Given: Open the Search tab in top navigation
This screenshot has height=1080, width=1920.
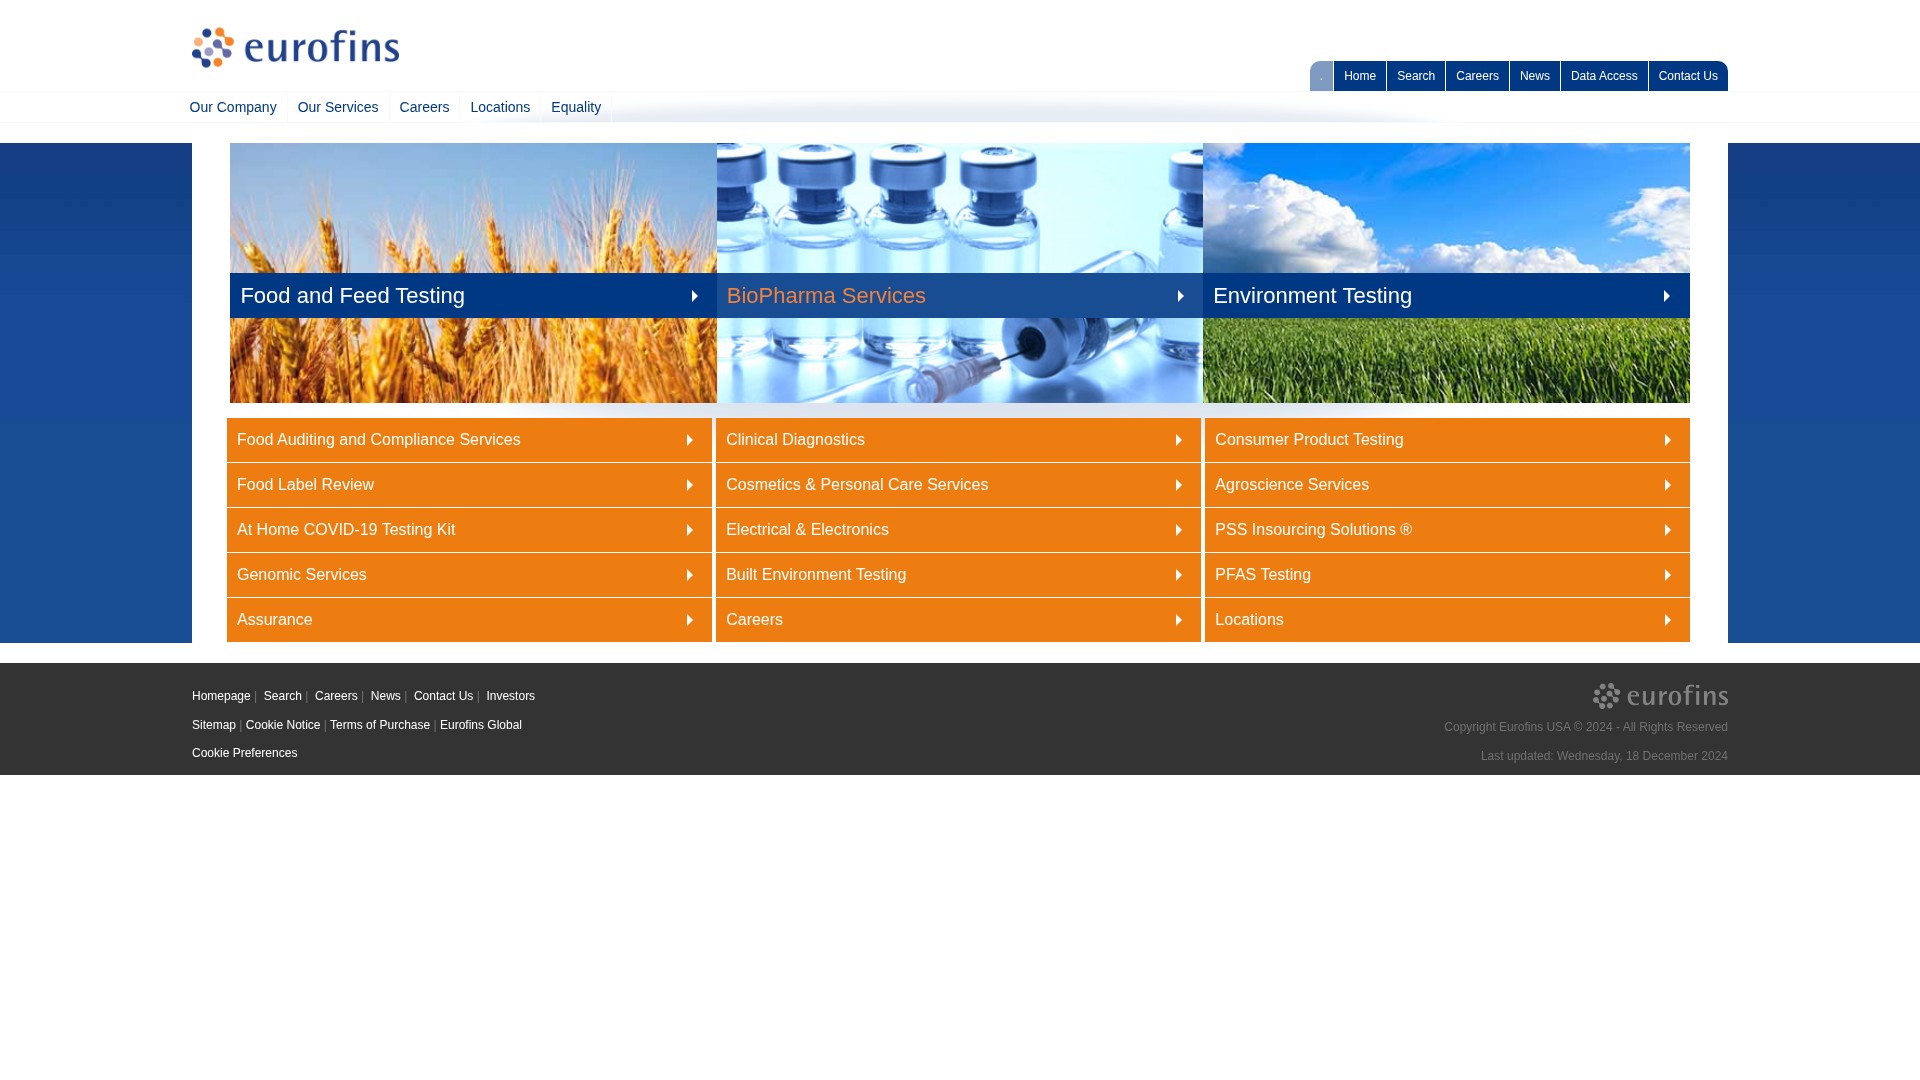Looking at the screenshot, I should tap(1416, 76).
